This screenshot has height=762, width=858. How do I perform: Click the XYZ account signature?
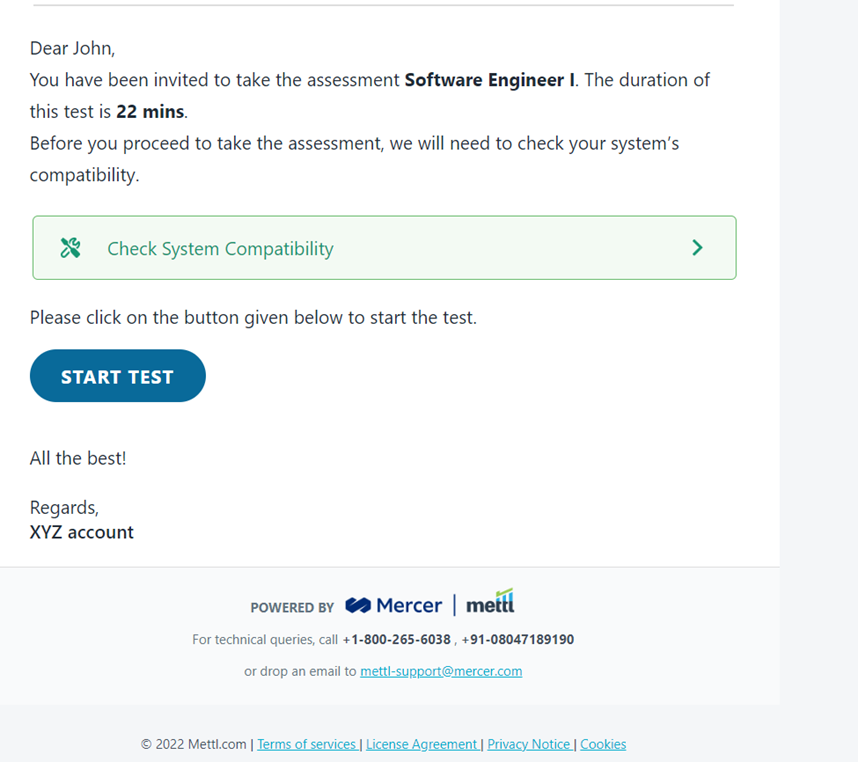point(82,532)
